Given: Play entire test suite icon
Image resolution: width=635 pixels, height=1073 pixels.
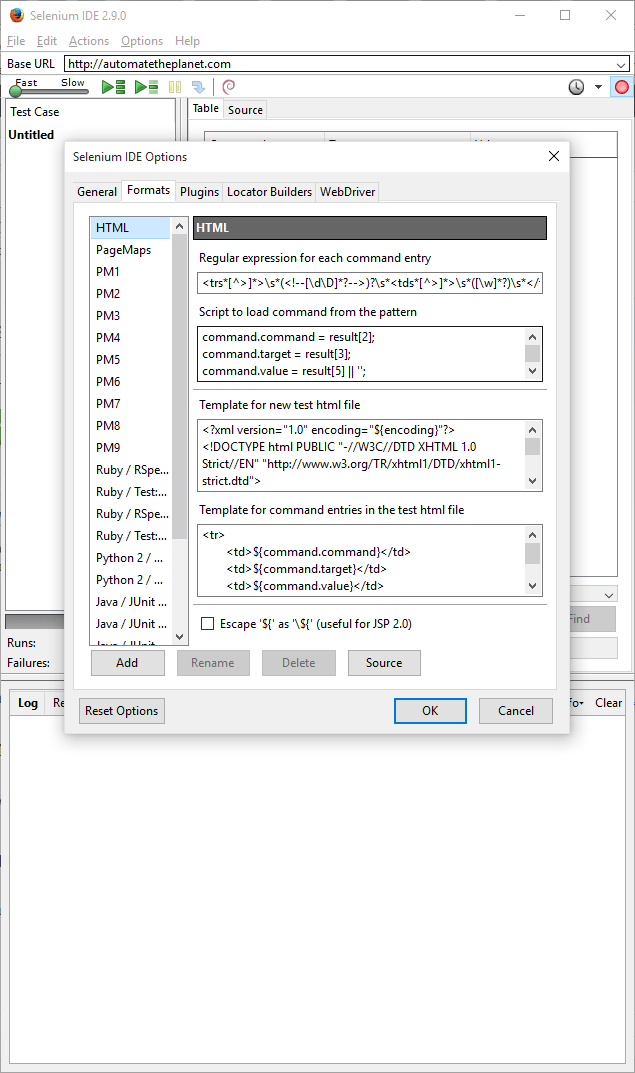Looking at the screenshot, I should [114, 87].
